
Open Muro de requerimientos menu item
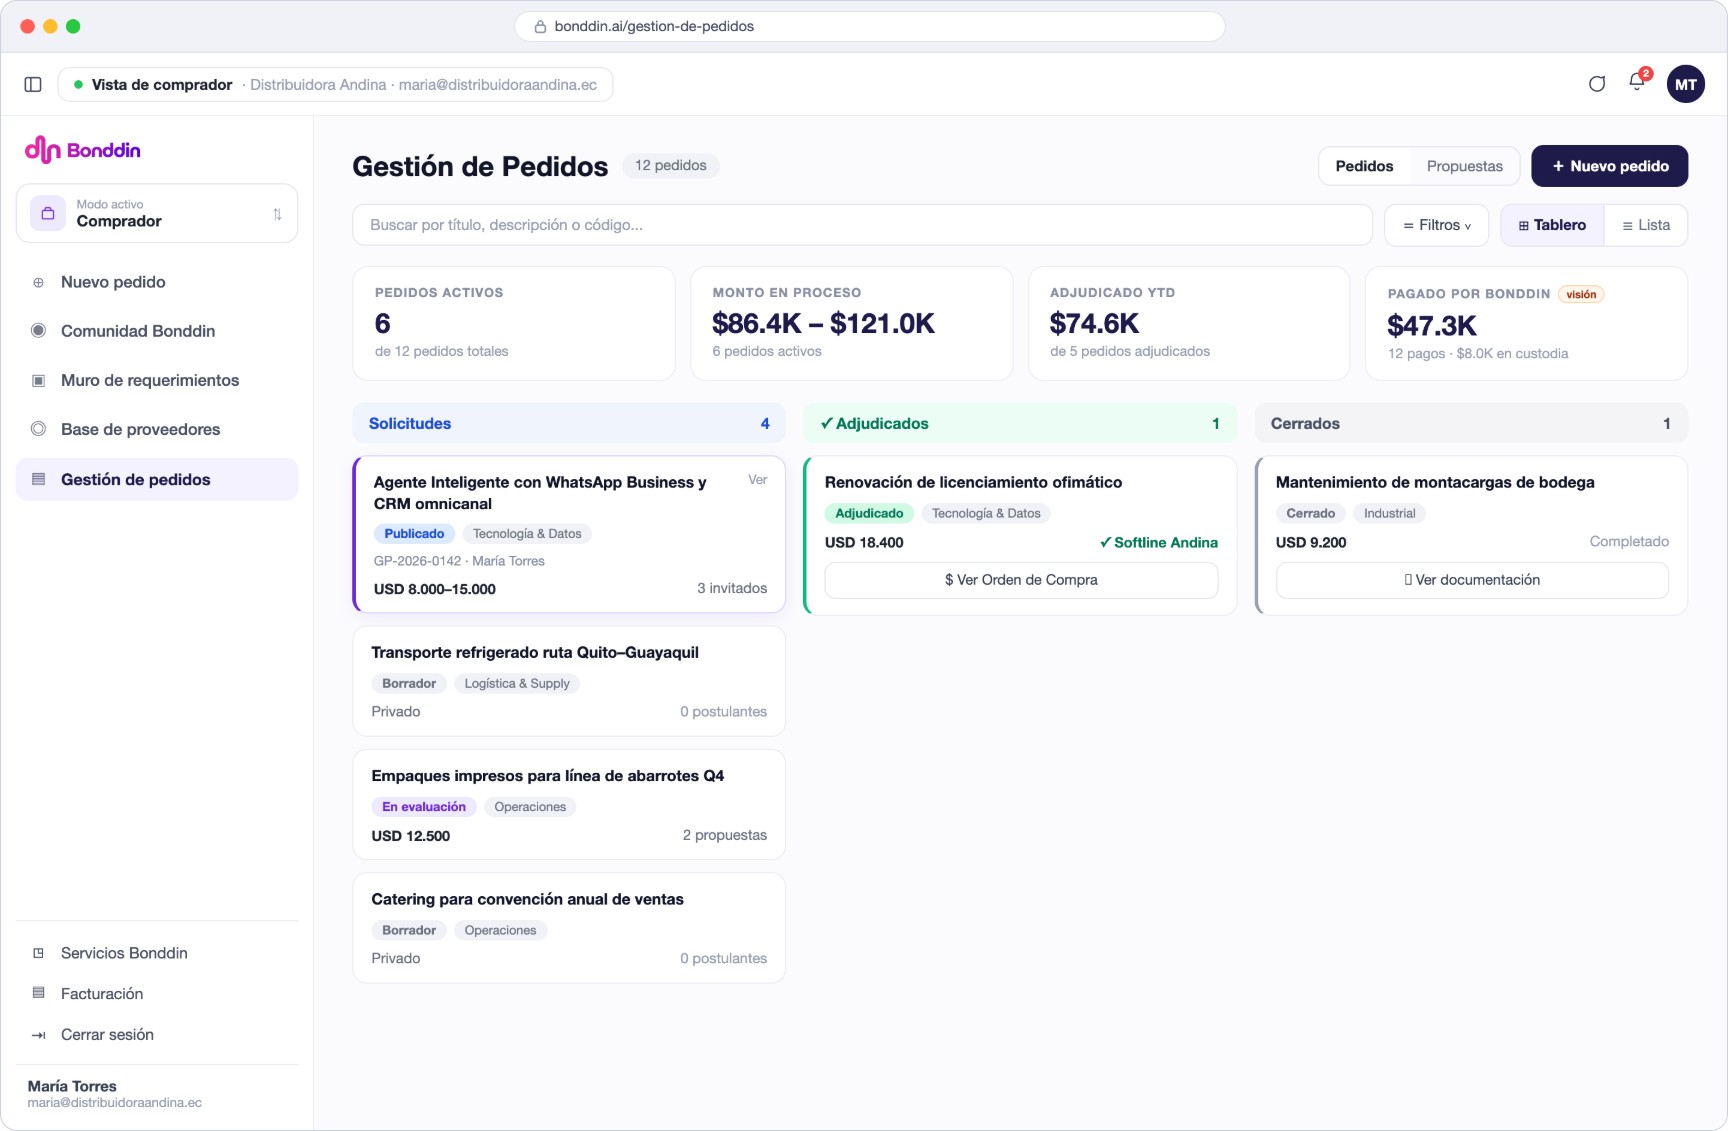157,380
